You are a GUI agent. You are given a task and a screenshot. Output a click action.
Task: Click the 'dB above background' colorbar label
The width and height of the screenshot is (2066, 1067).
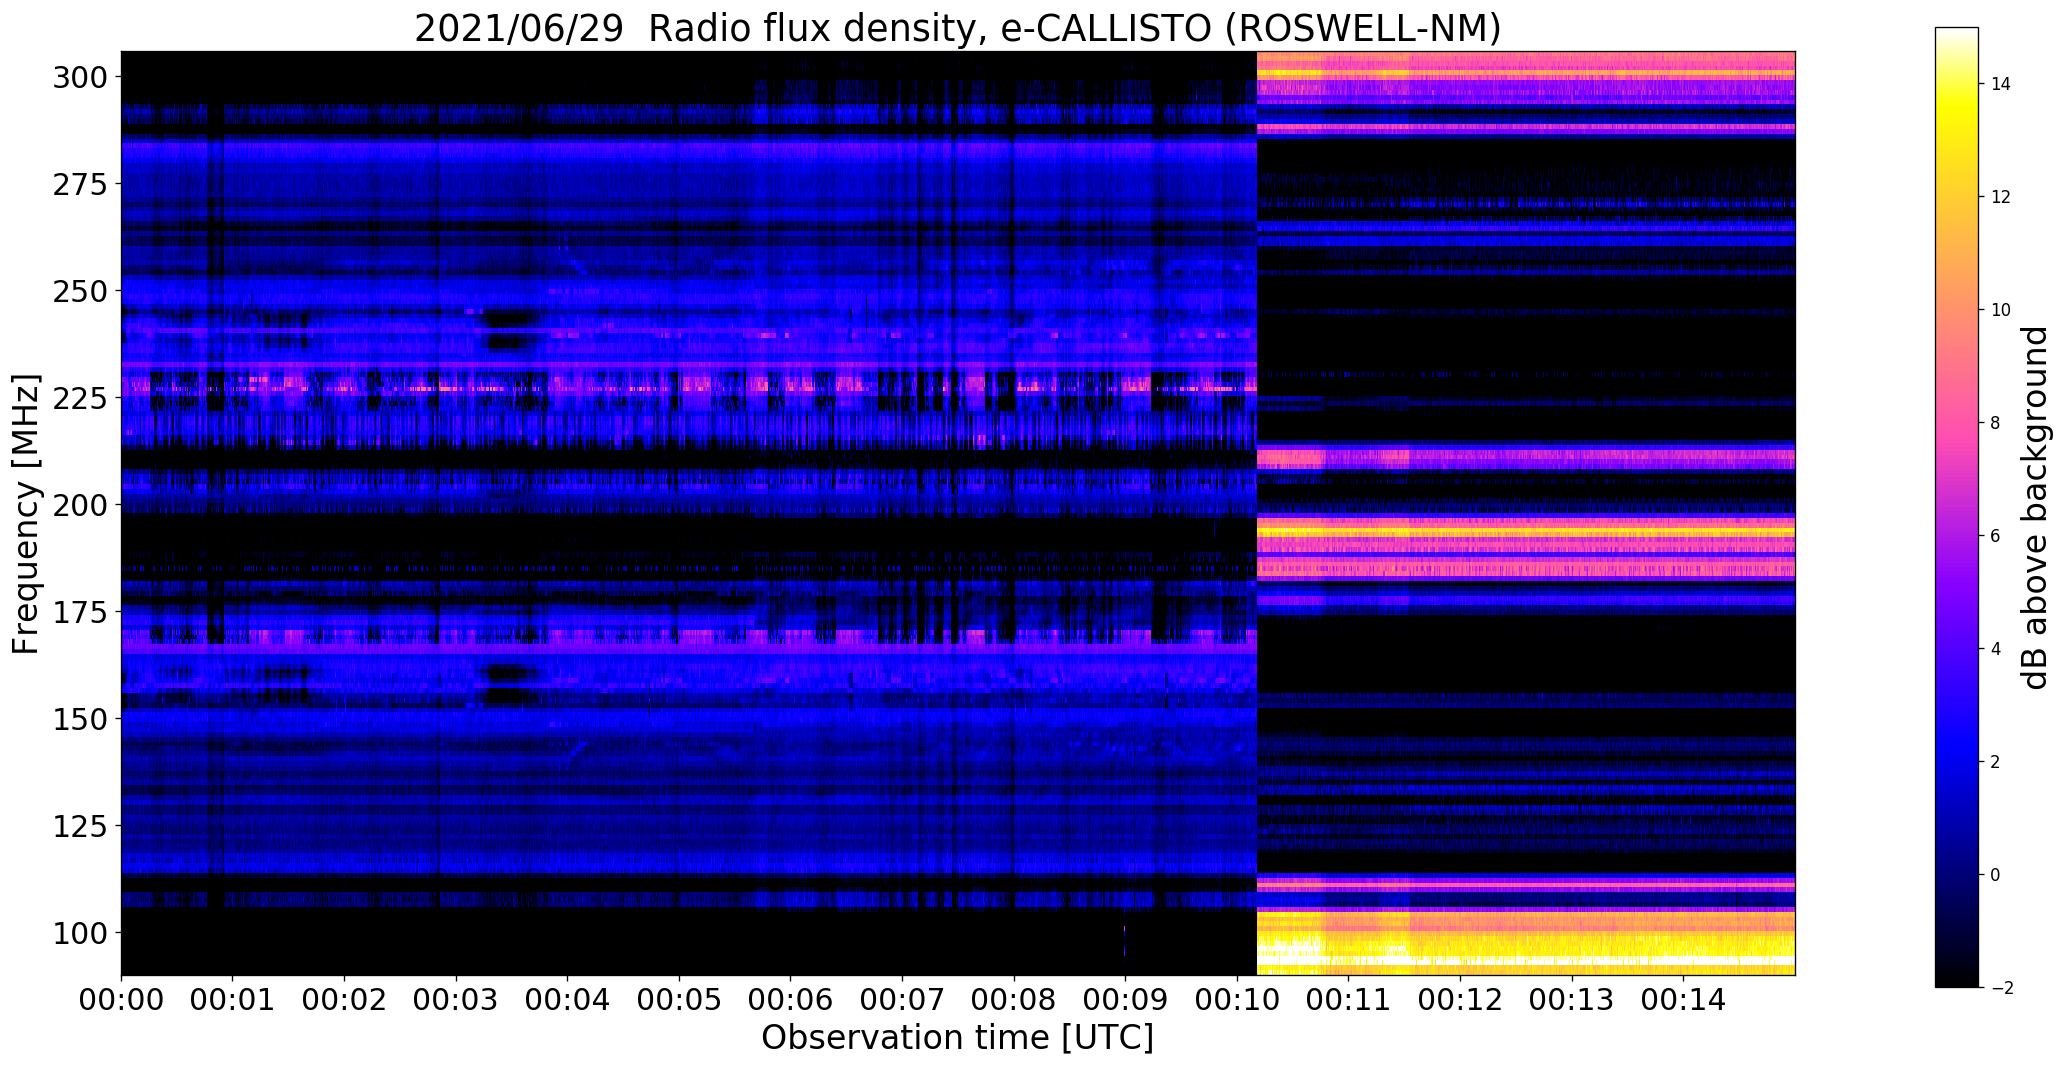2034,507
